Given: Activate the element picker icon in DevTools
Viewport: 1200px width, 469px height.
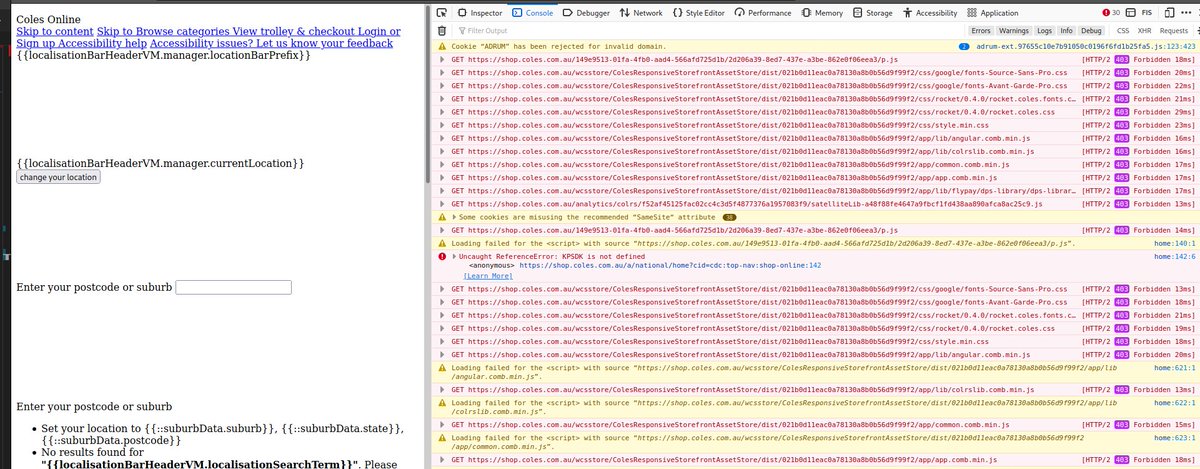Looking at the screenshot, I should coord(444,13).
